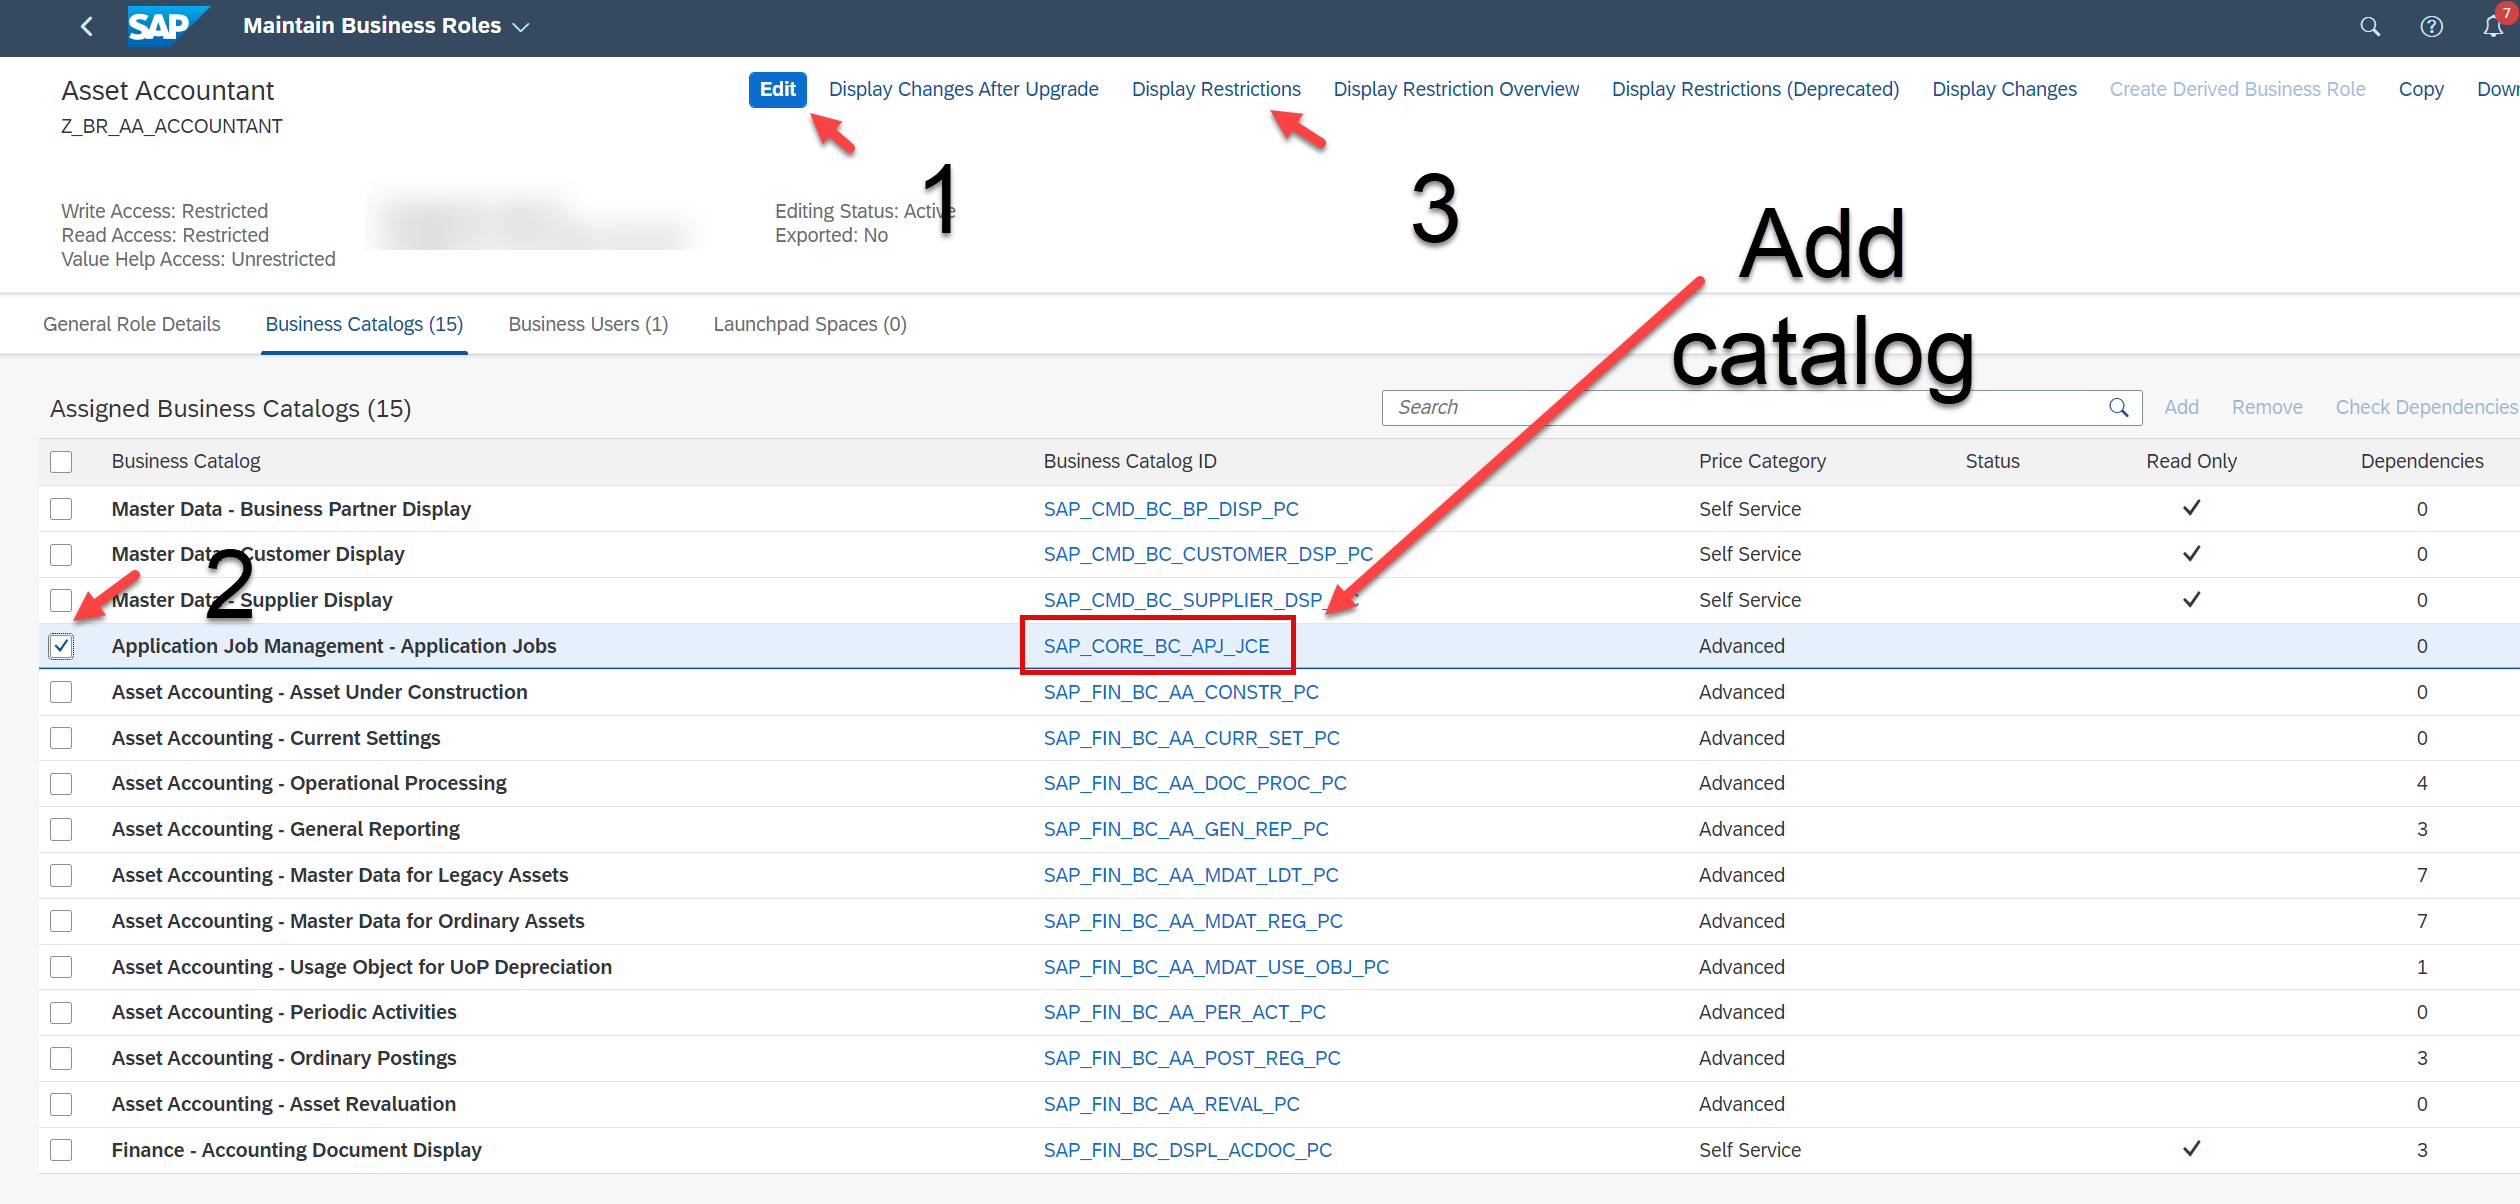The image size is (2520, 1204).
Task: Click 'Finance - Accounting Document Display' row text
Action: (296, 1150)
